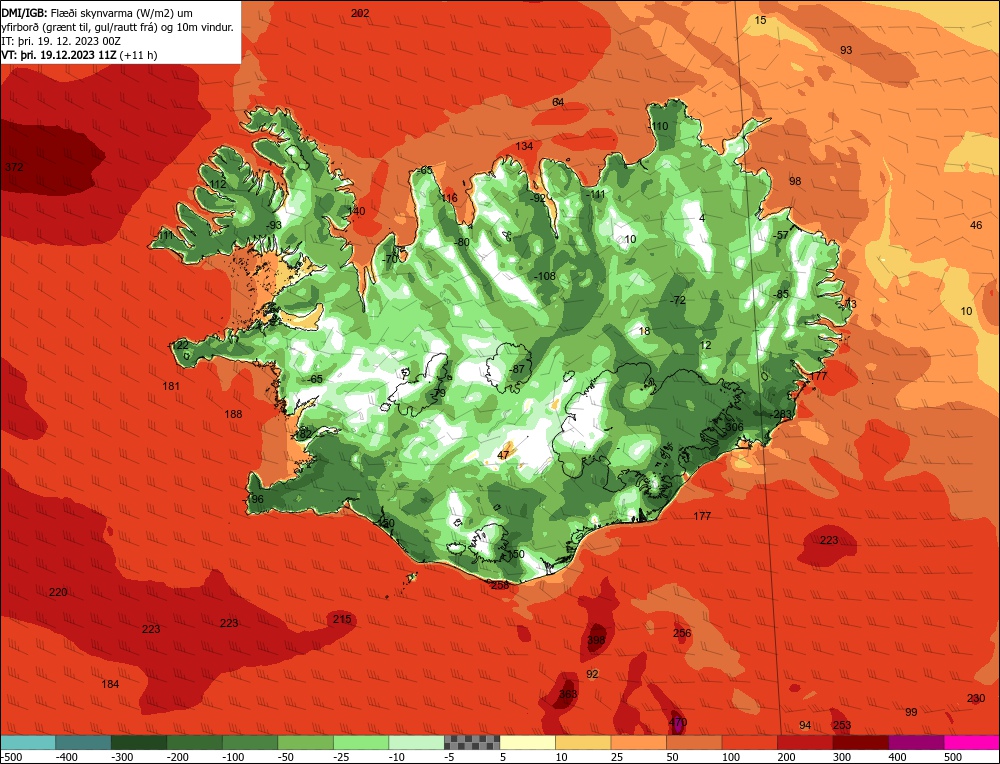Viewport: 1000px width, 764px height.
Task: Click the -283 value on the southeast coast
Action: coord(781,415)
